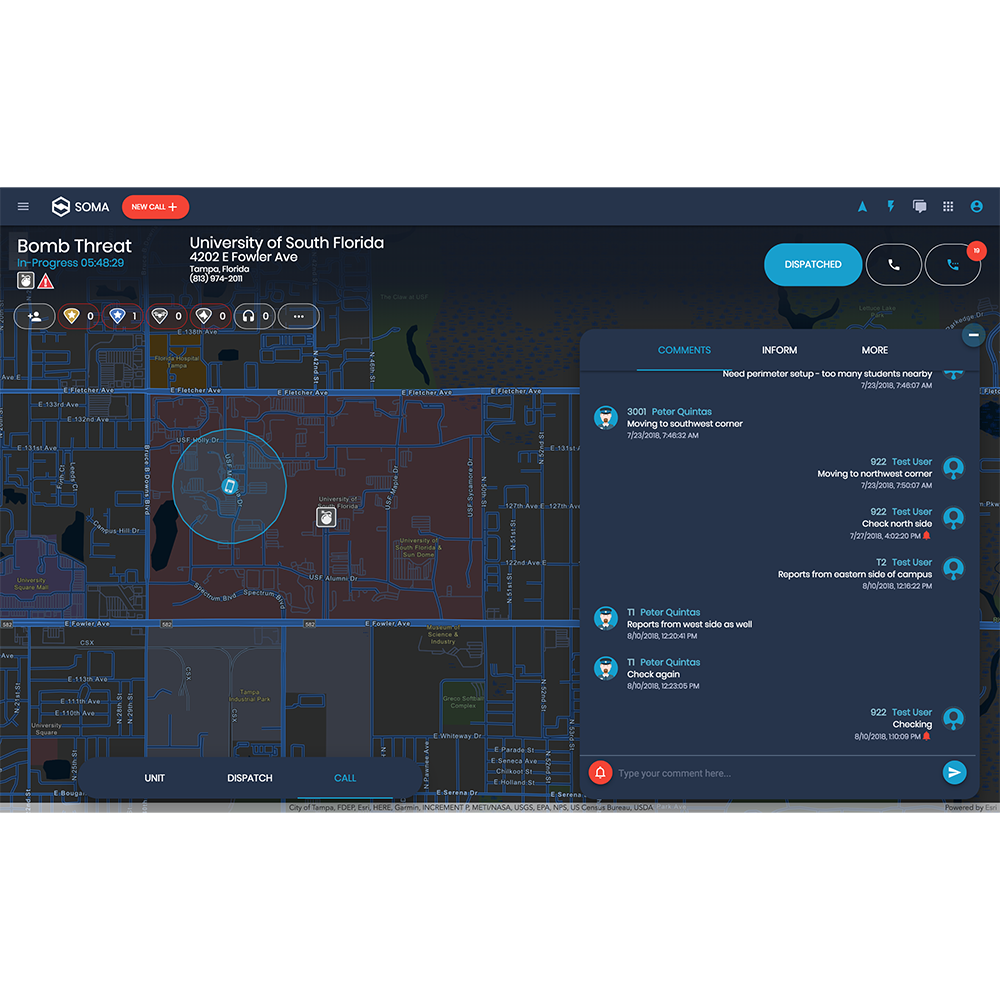Click the 'Need perimeter setup' comment text
Image resolution: width=1000 pixels, height=1000 pixels.
(x=827, y=374)
